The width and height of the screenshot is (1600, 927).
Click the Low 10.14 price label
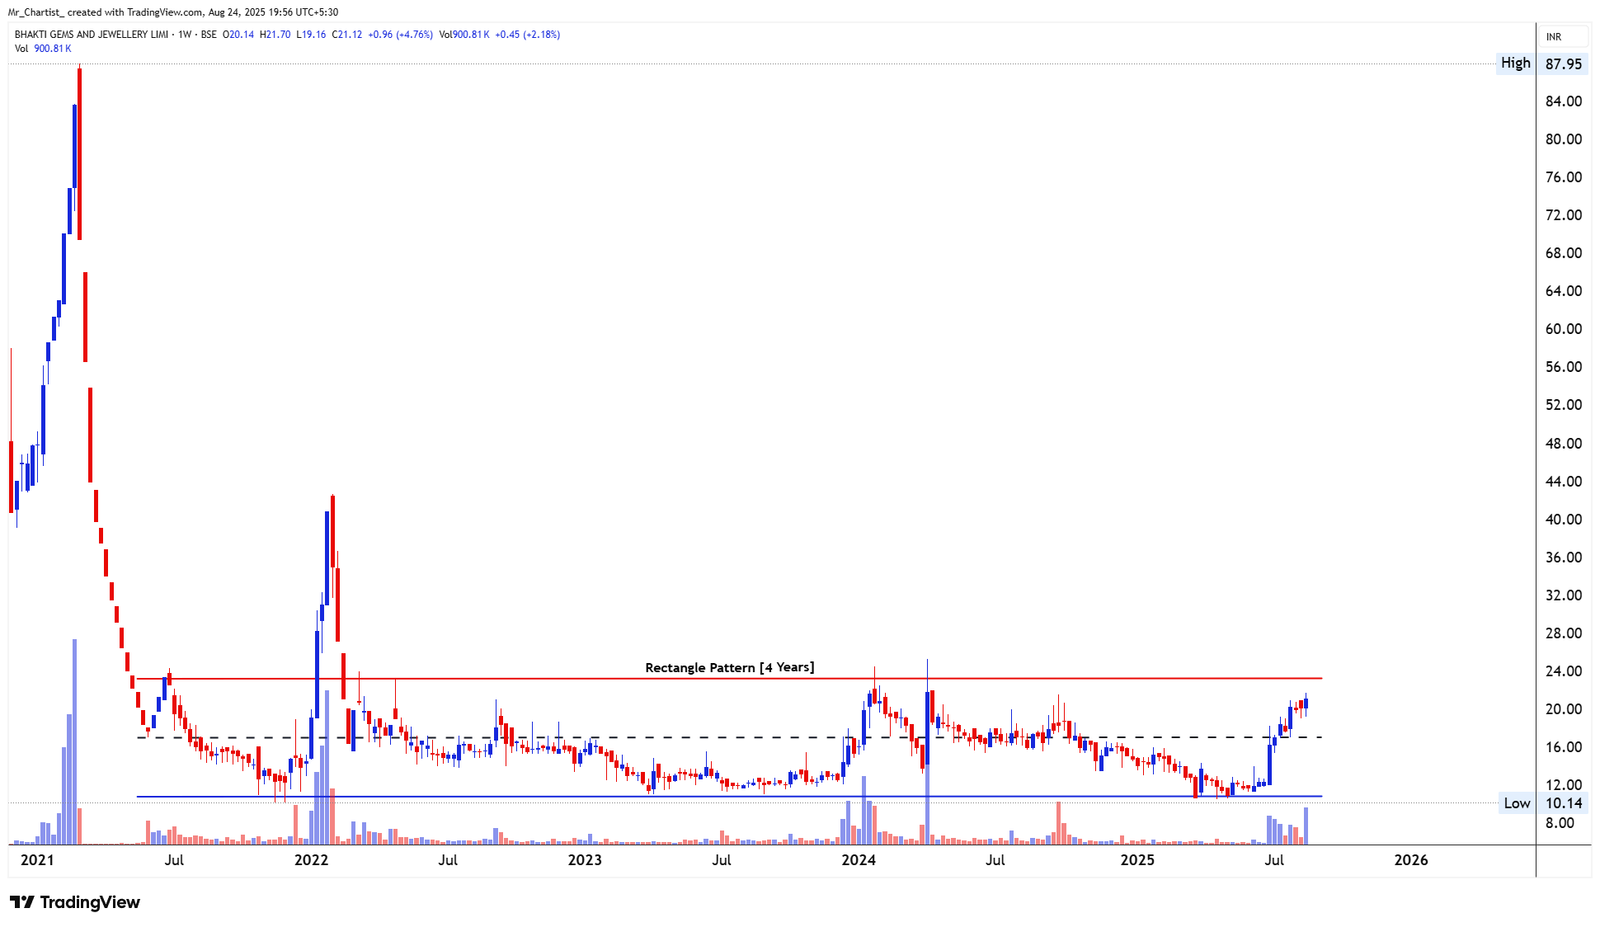click(1563, 803)
